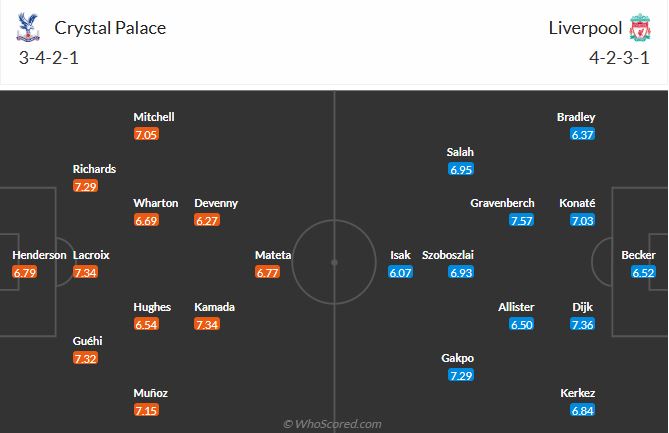Click the WhoScored.com watermark
669x433 pixels.
[x=333, y=424]
